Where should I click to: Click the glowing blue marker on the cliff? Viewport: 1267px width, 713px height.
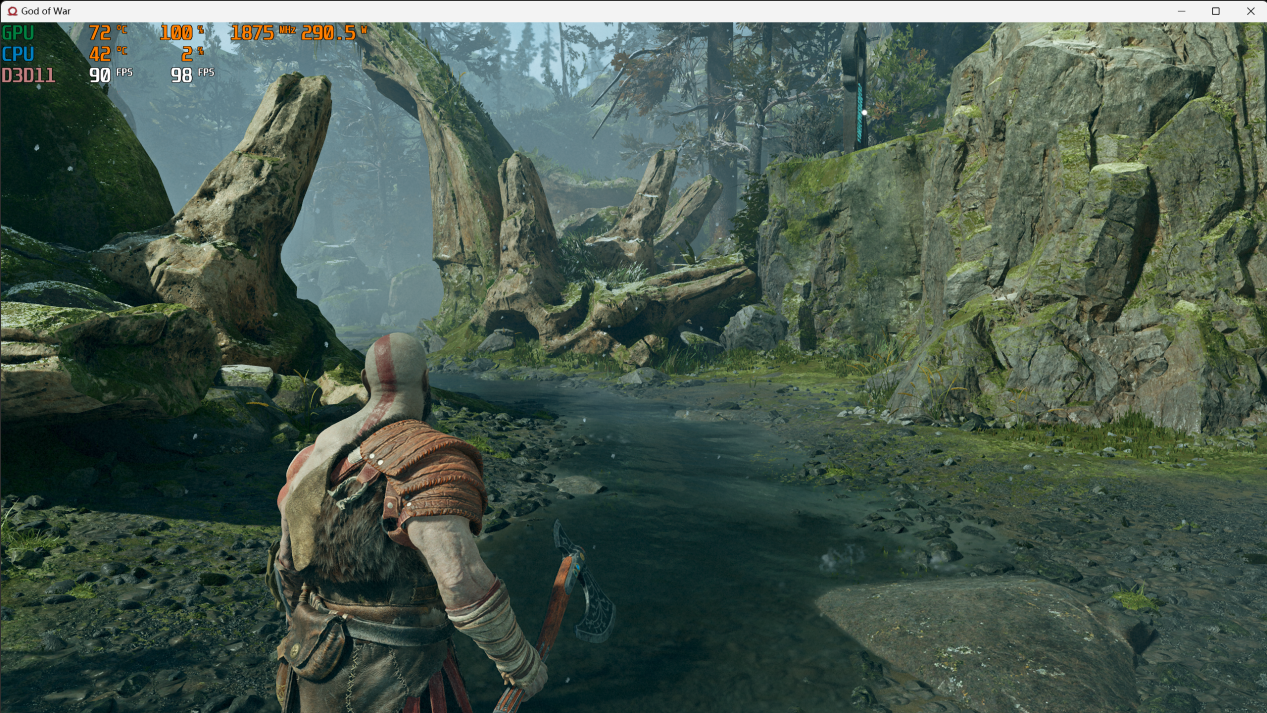(861, 113)
